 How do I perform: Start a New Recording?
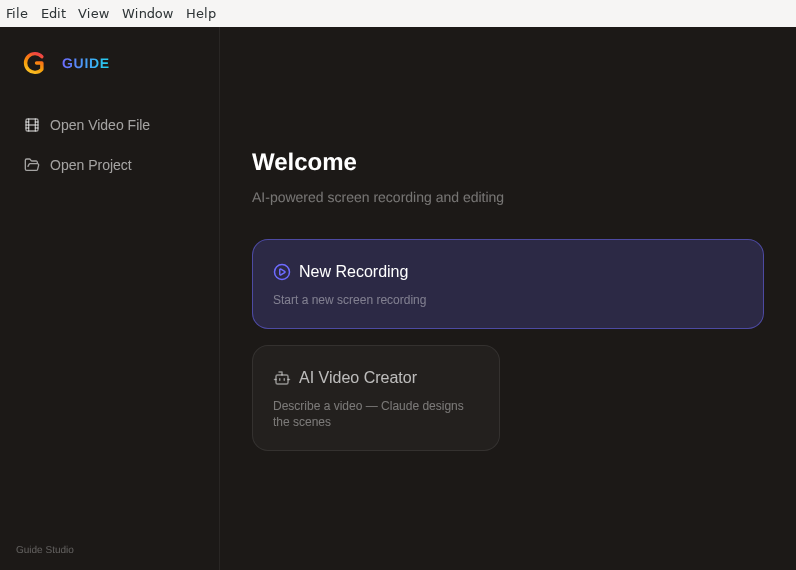[x=508, y=284]
